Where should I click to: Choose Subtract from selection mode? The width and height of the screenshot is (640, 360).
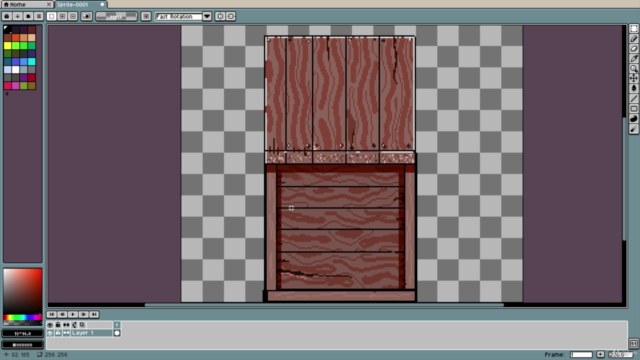coord(73,16)
